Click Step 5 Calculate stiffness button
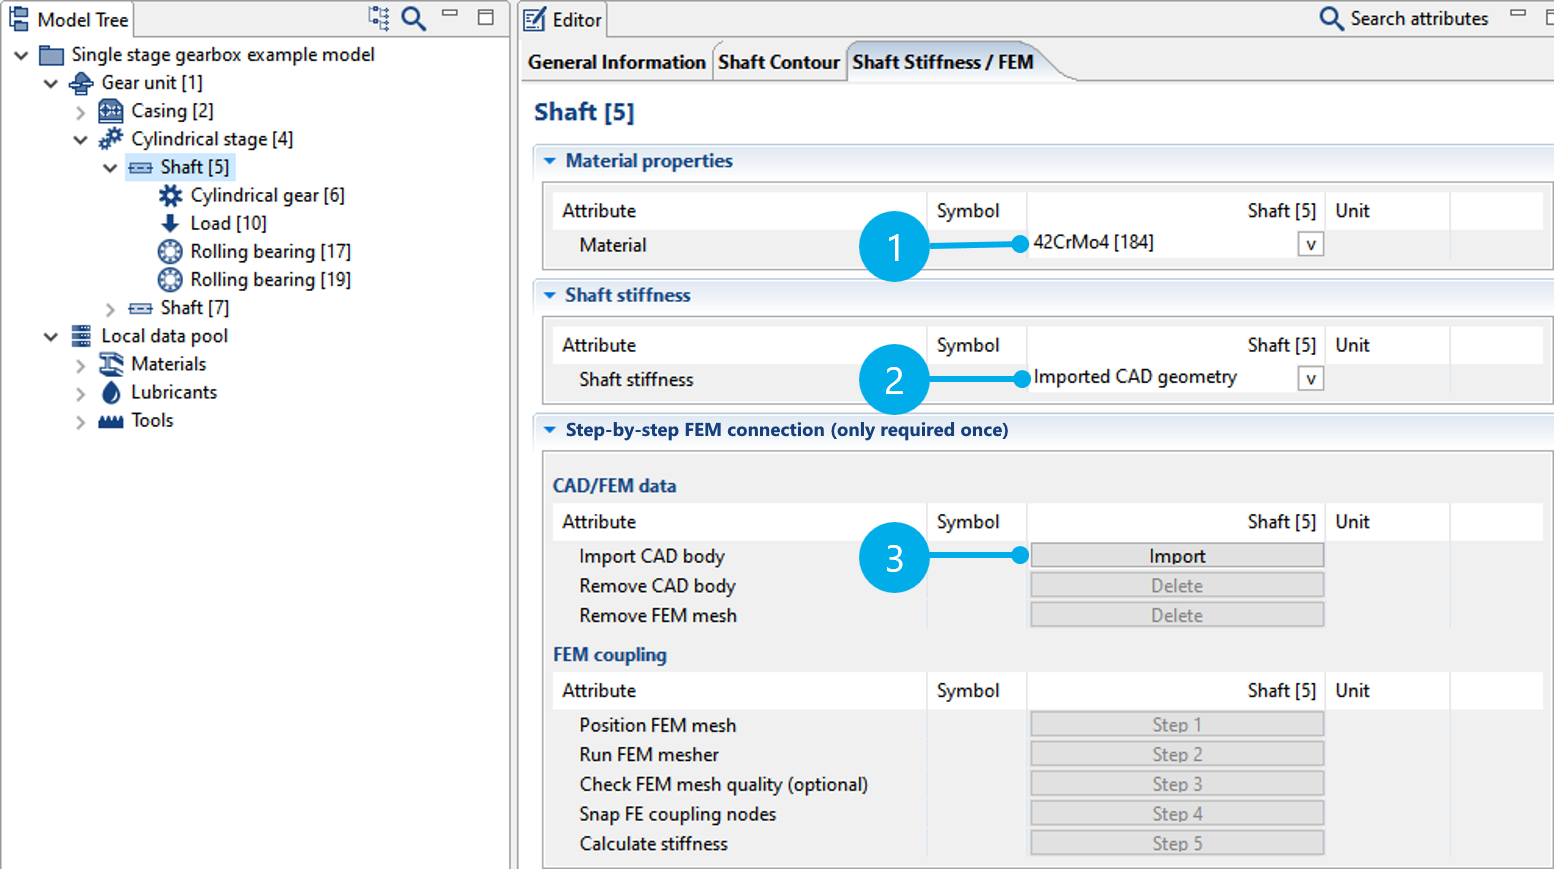This screenshot has height=869, width=1554. 1177,843
